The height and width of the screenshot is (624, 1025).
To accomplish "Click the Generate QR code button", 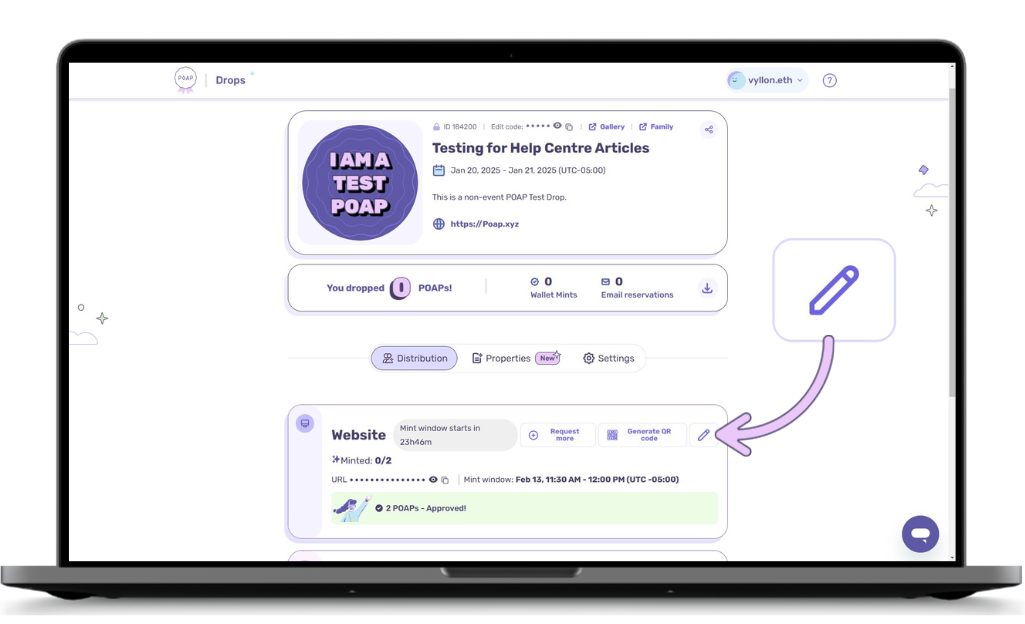I will tap(642, 435).
